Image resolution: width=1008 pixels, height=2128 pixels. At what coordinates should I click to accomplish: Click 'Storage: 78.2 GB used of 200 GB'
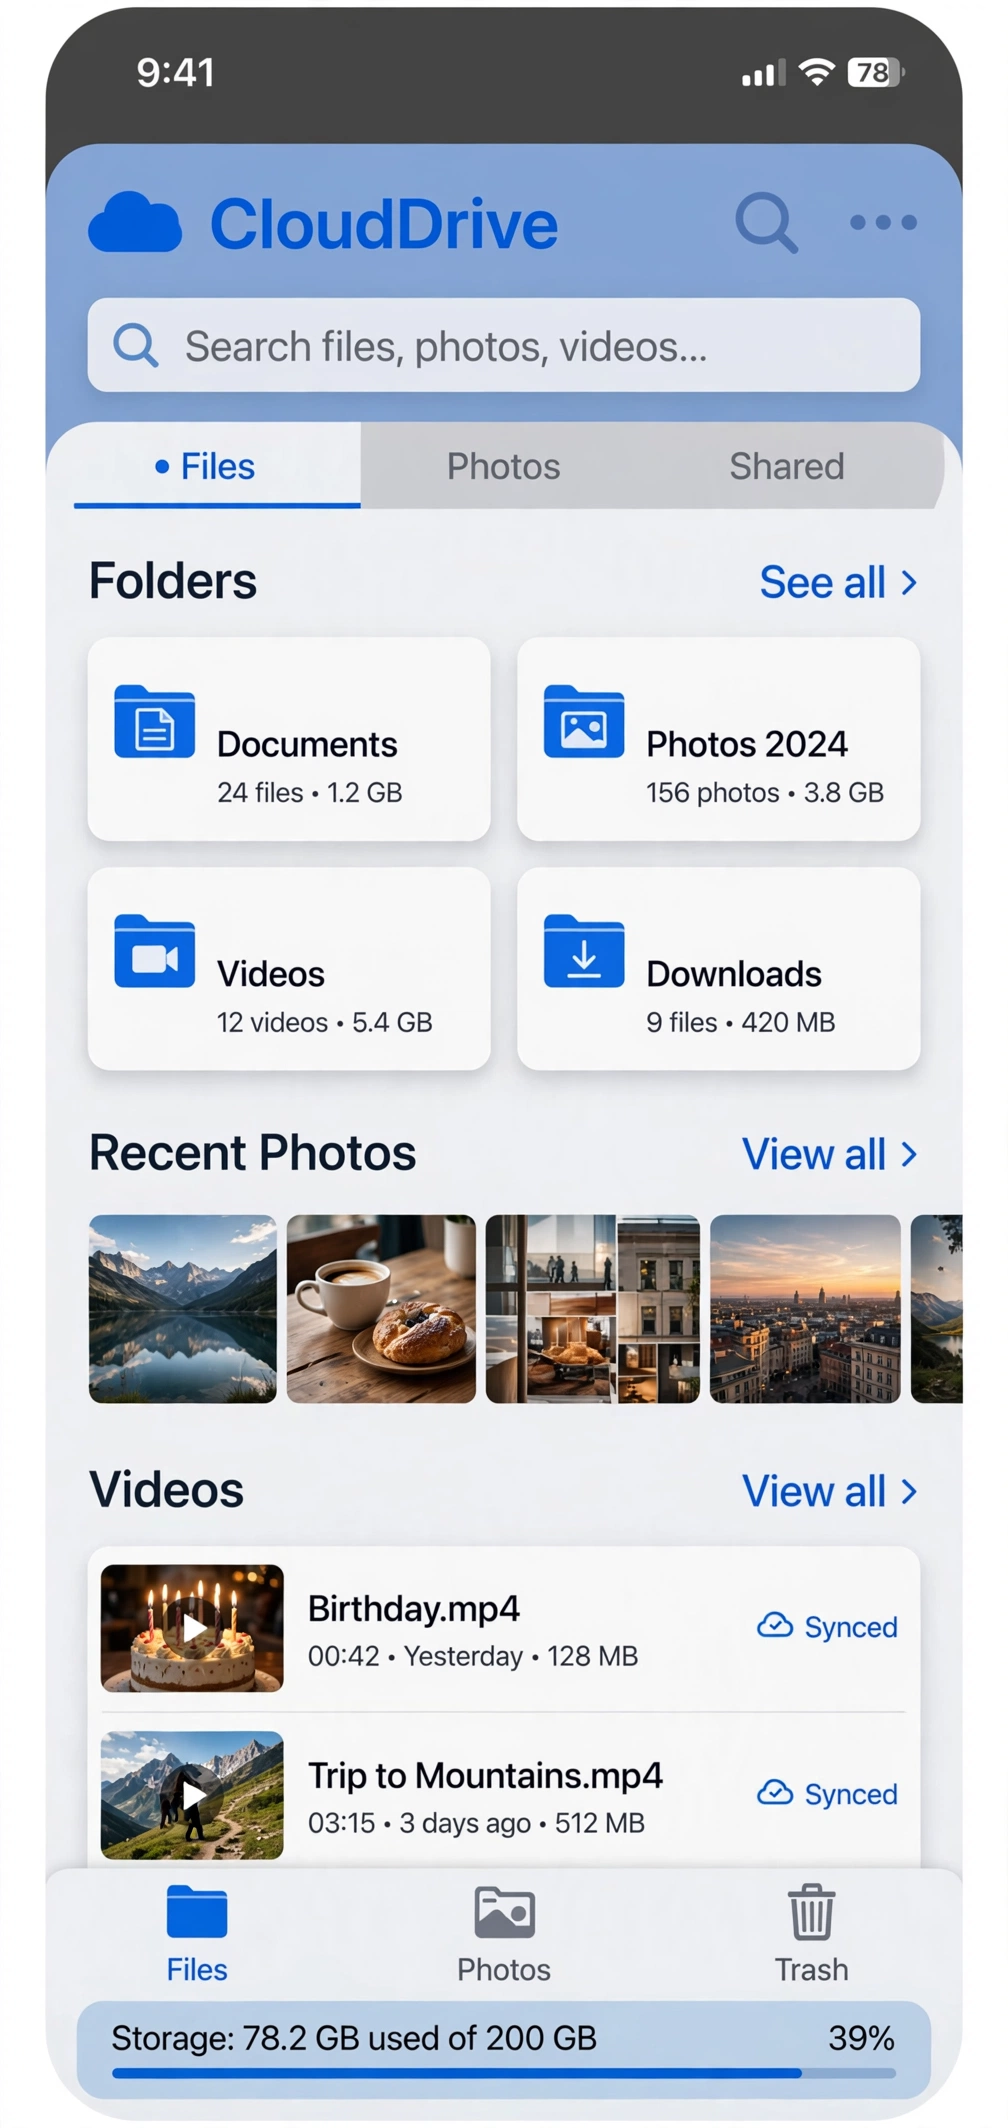354,2038
